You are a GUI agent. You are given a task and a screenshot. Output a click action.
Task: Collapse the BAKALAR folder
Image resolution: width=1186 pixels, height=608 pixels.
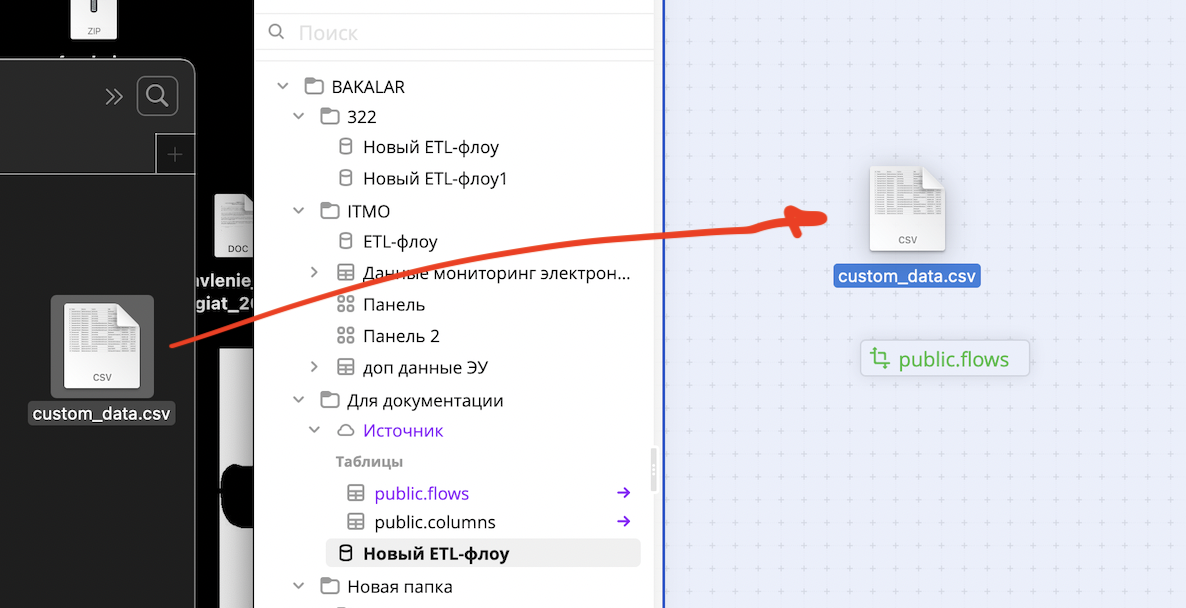click(x=282, y=86)
